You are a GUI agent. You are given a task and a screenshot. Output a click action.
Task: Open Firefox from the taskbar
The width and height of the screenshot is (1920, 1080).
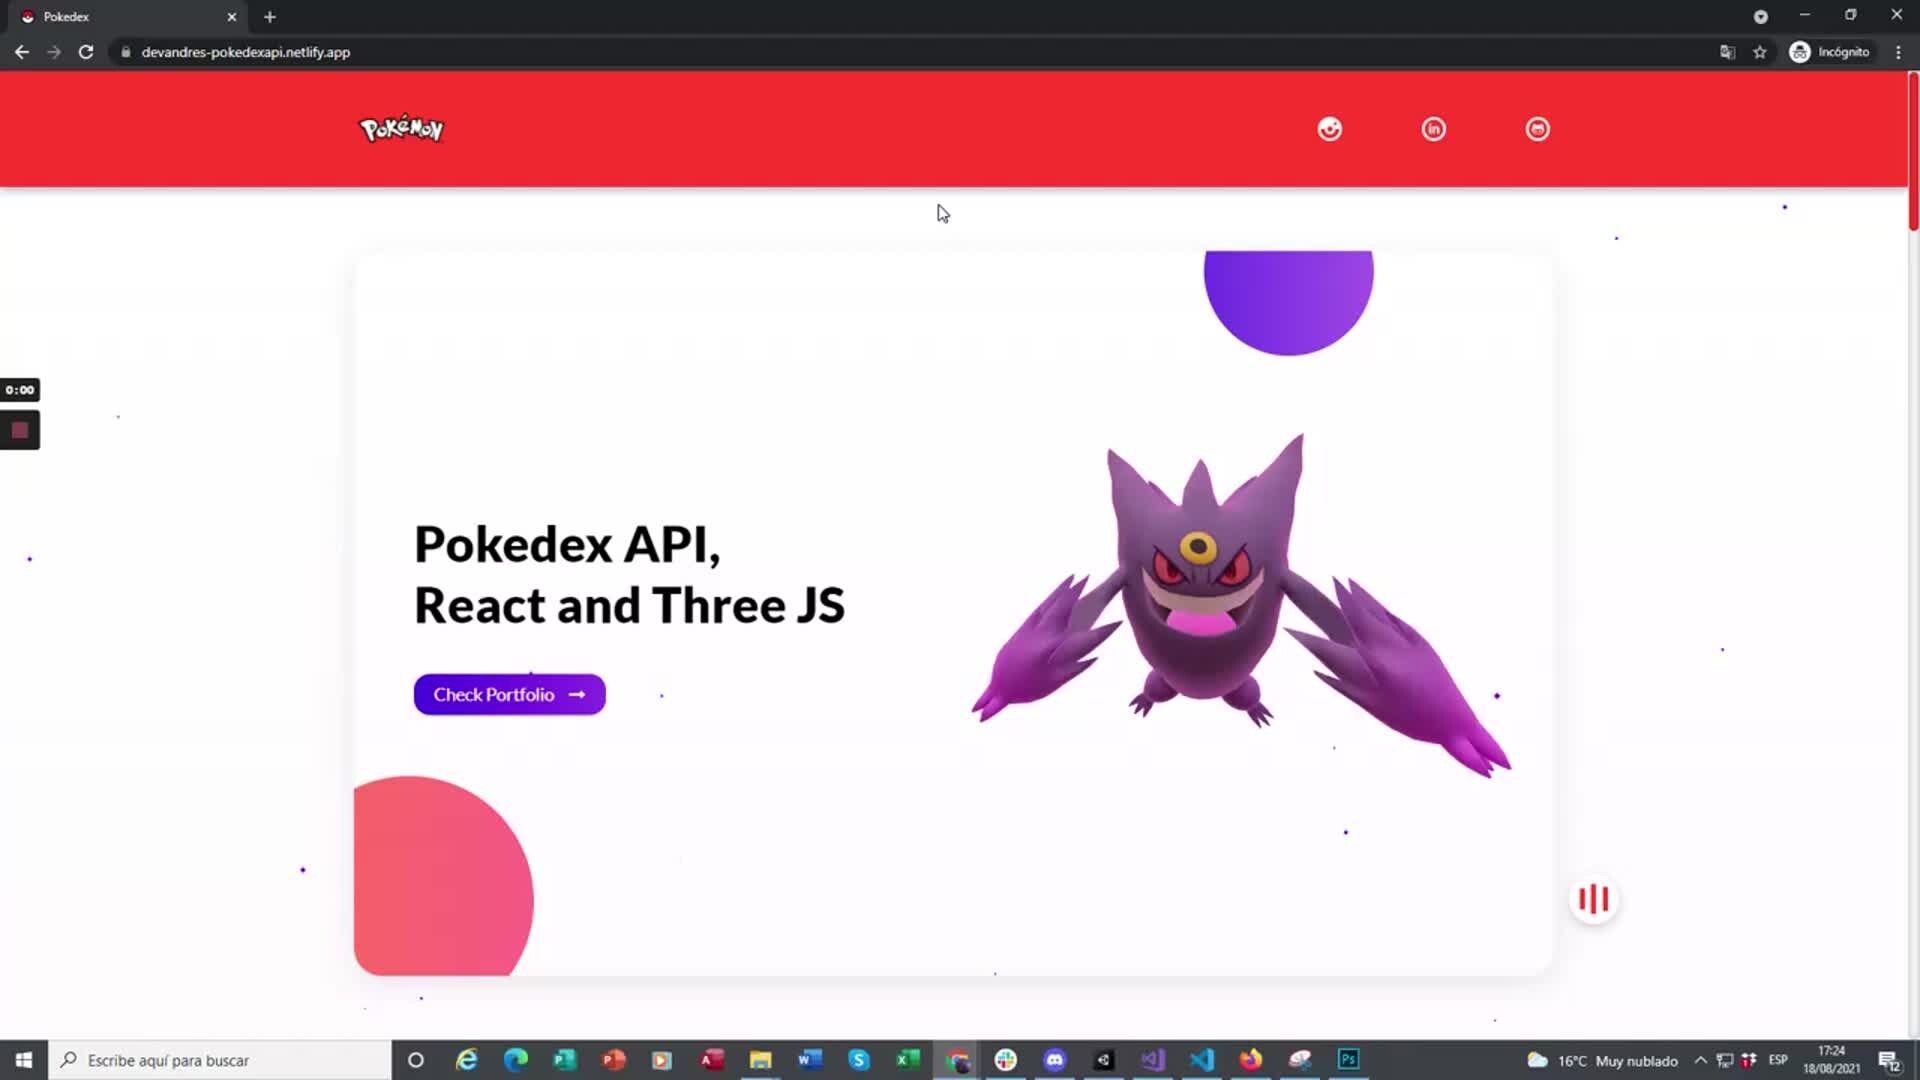[1250, 1060]
